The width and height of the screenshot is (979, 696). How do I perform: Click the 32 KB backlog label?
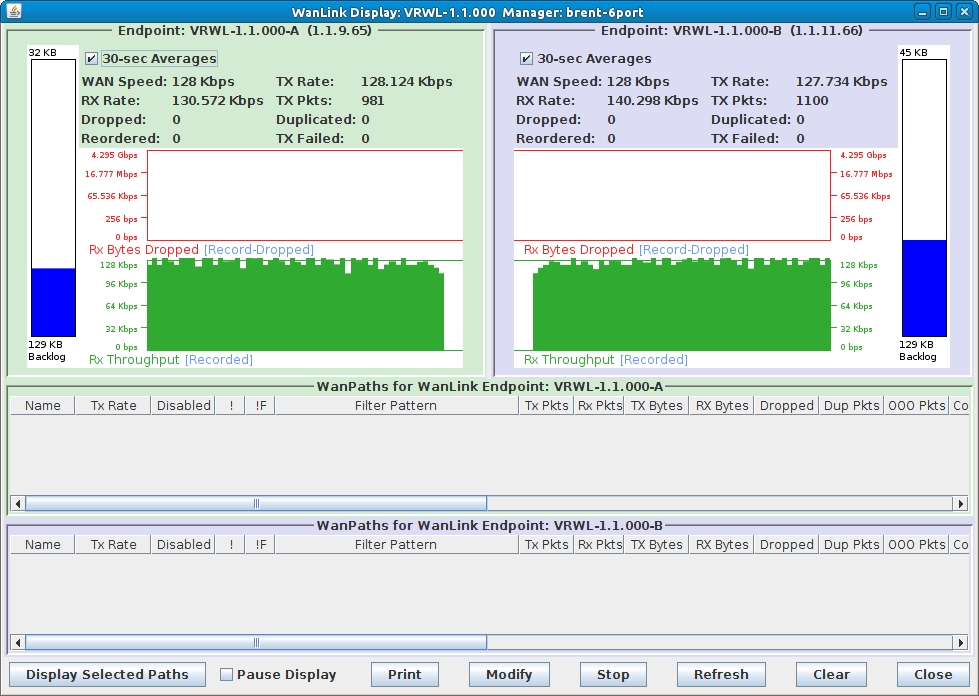pyautogui.click(x=42, y=52)
